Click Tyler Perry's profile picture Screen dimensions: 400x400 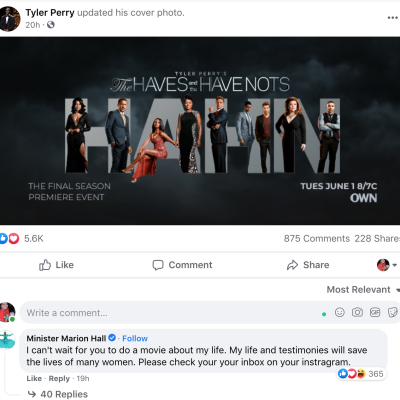coord(9,18)
